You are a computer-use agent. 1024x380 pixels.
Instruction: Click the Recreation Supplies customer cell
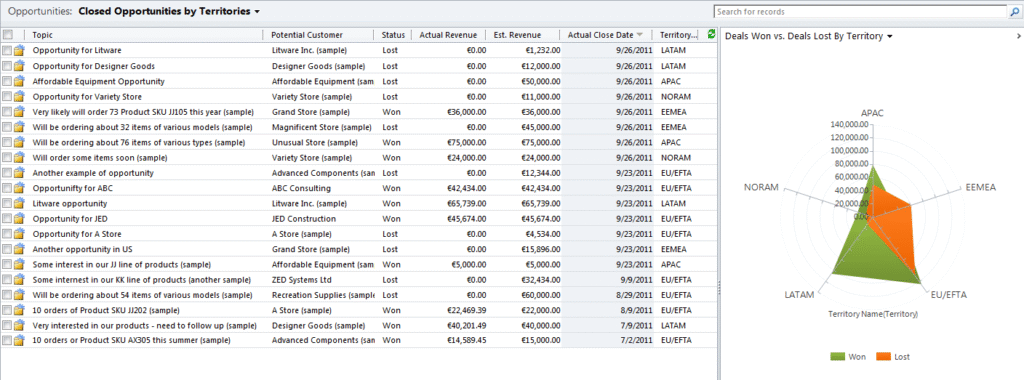pos(323,295)
